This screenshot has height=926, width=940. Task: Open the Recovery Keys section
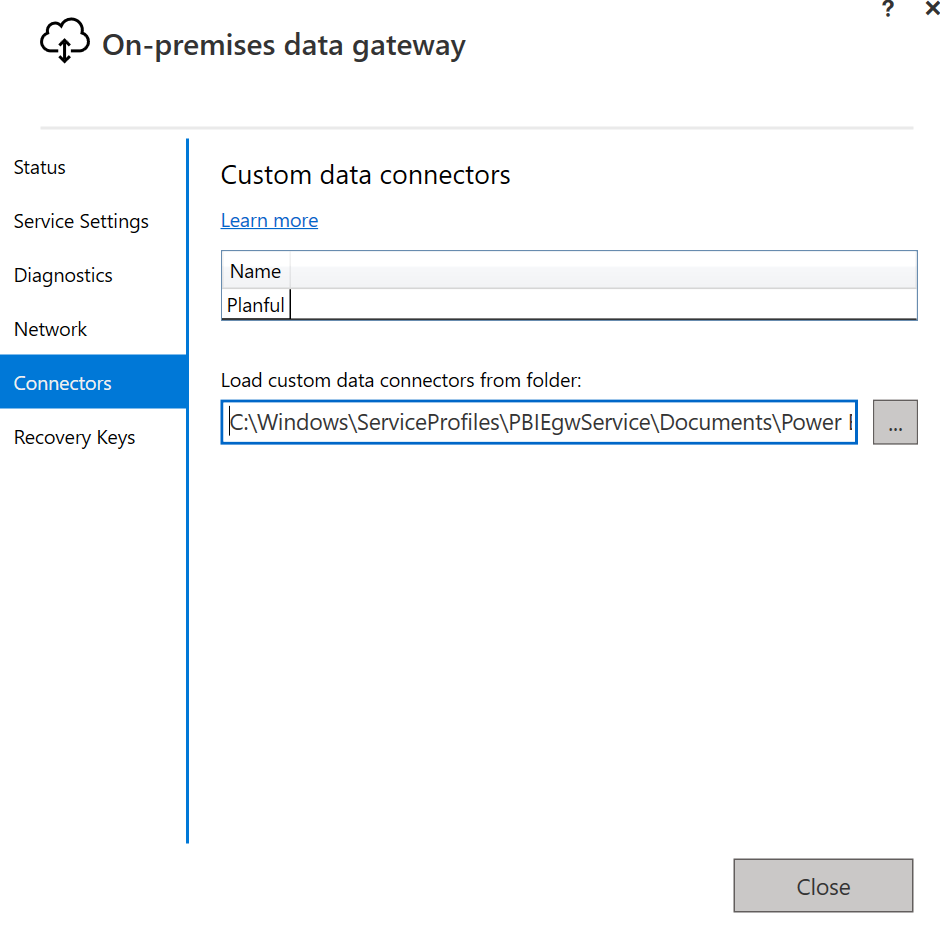click(x=74, y=438)
